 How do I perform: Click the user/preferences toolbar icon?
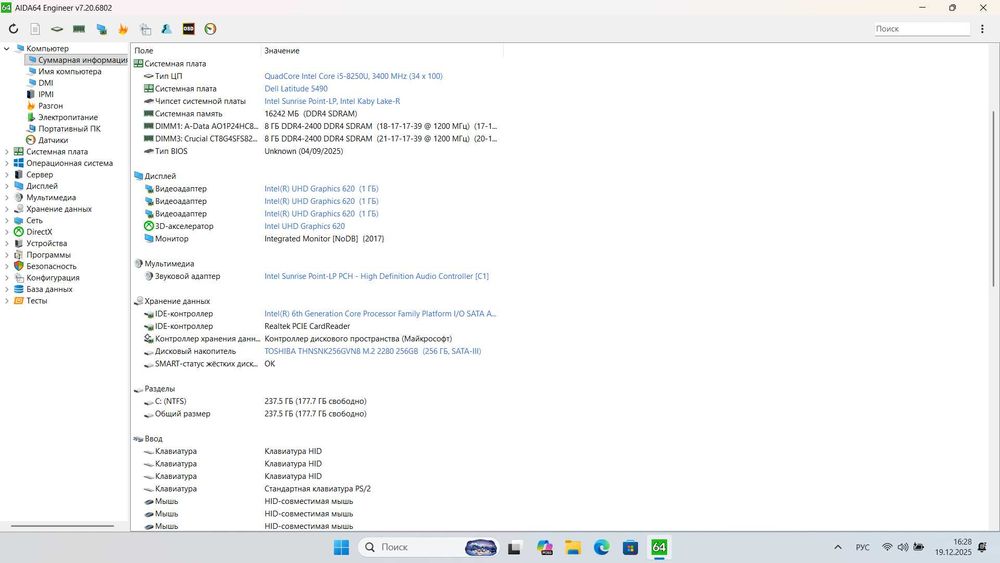coord(166,29)
